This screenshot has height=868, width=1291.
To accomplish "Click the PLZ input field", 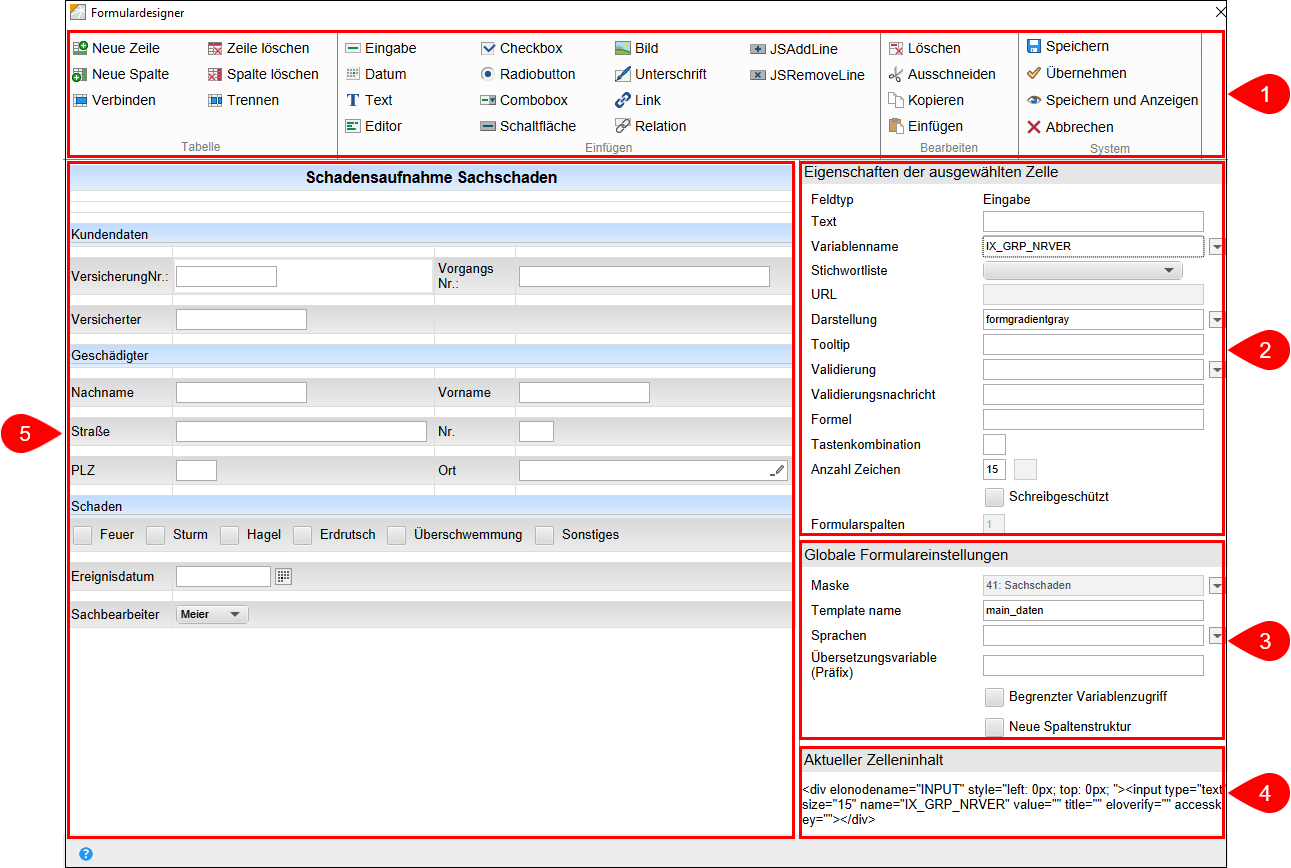I will [x=196, y=471].
